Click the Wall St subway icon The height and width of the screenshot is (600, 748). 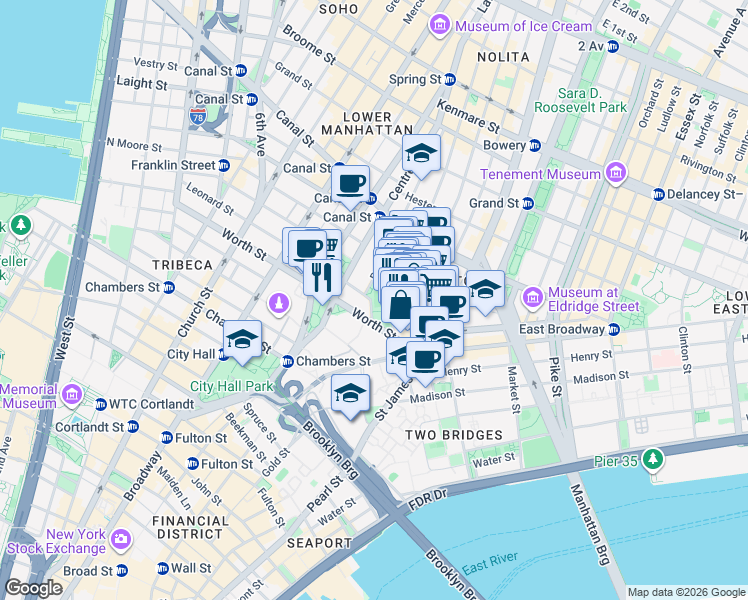pyautogui.click(x=163, y=569)
